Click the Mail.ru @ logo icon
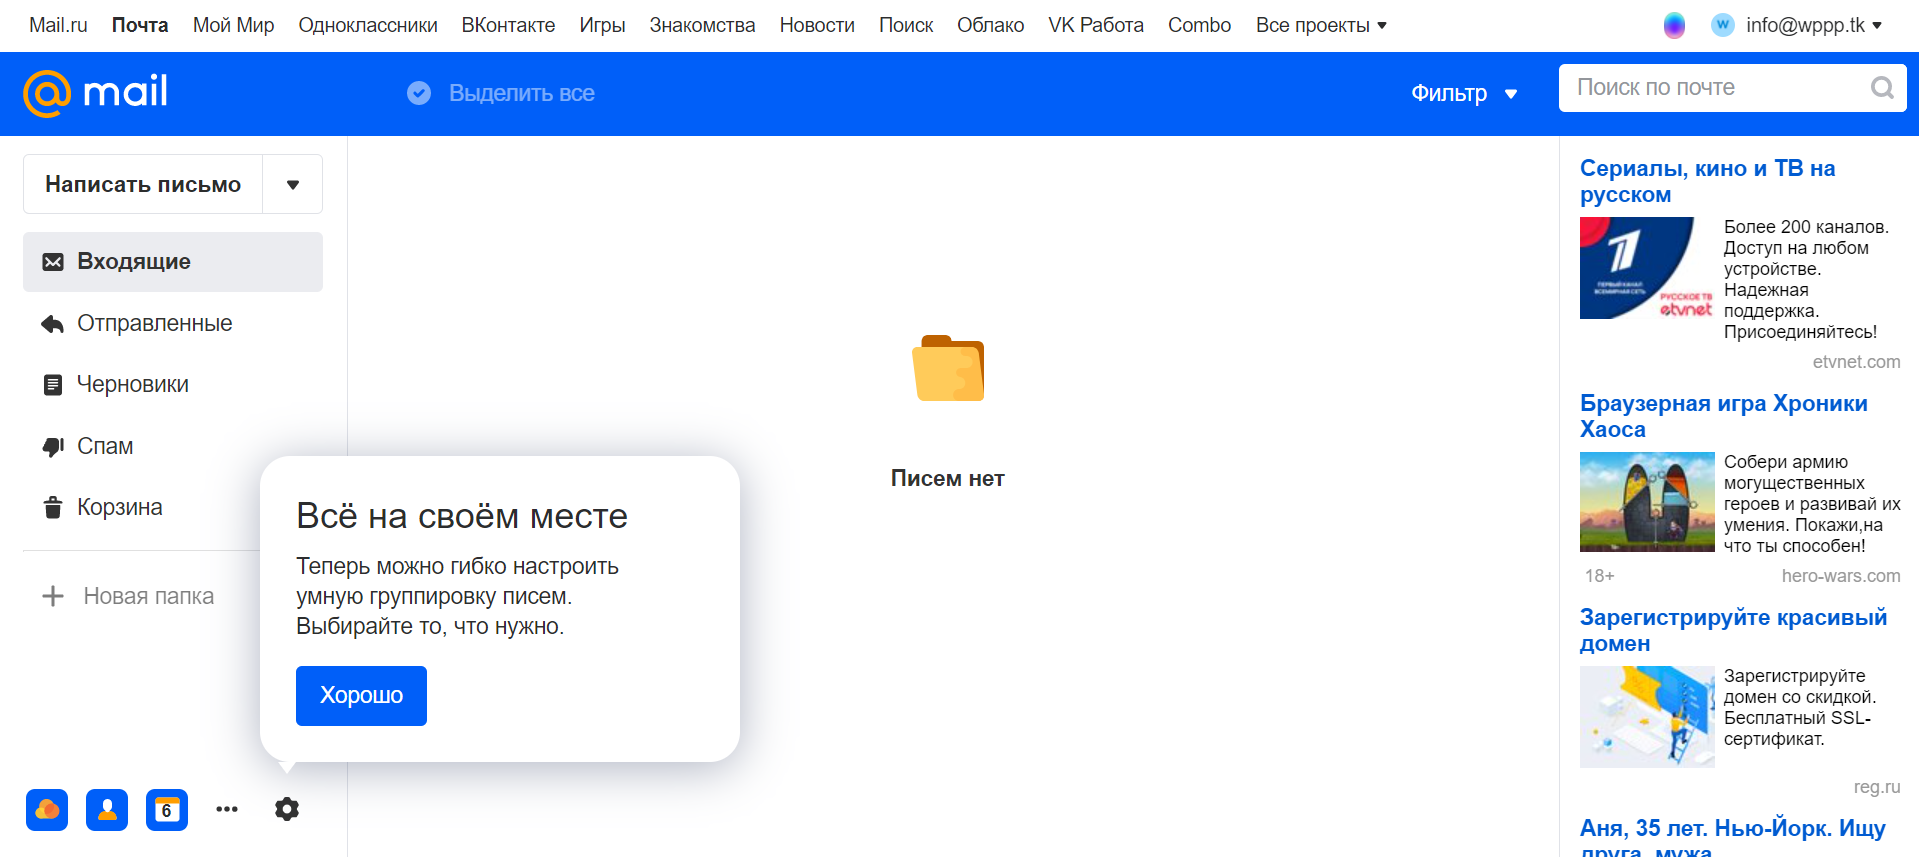Screen dimensions: 1919x857 pos(47,93)
